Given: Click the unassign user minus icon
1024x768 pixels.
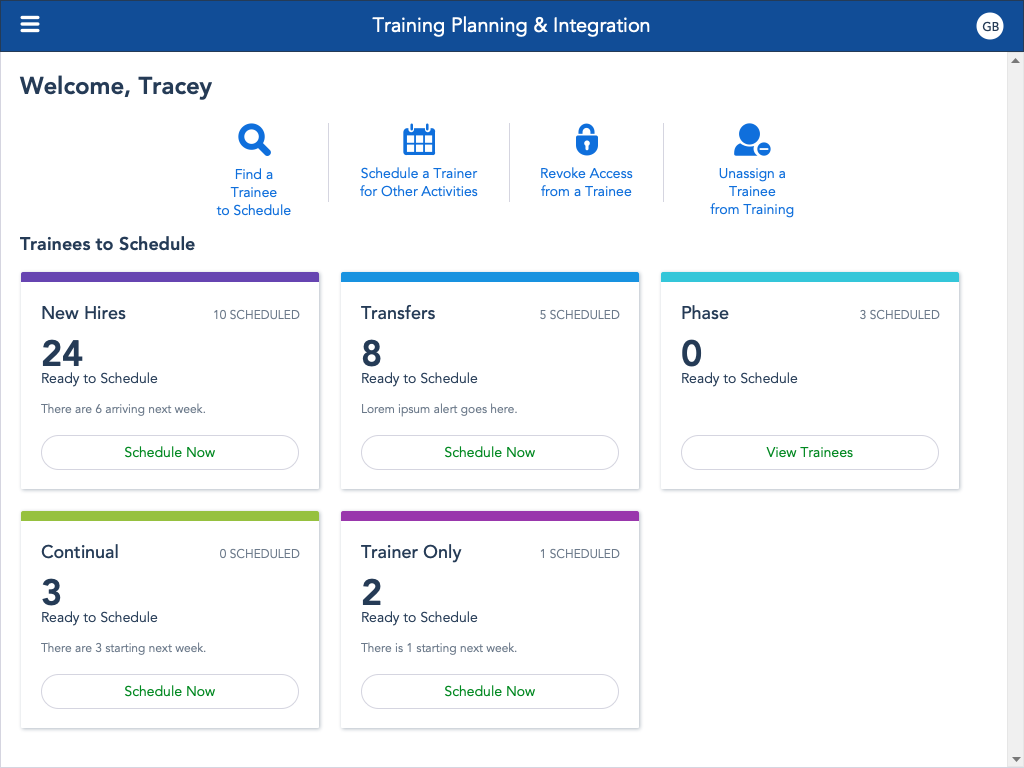Looking at the screenshot, I should click(752, 140).
